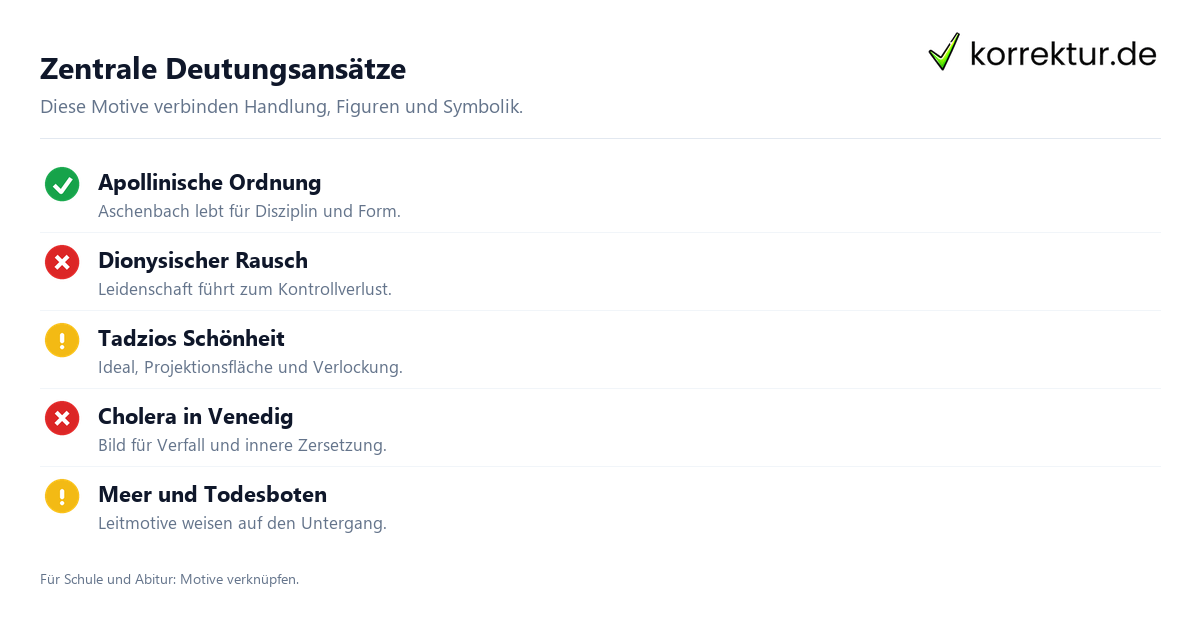Click subtitle about Handlung, Figuren und Symbolik

pos(281,107)
